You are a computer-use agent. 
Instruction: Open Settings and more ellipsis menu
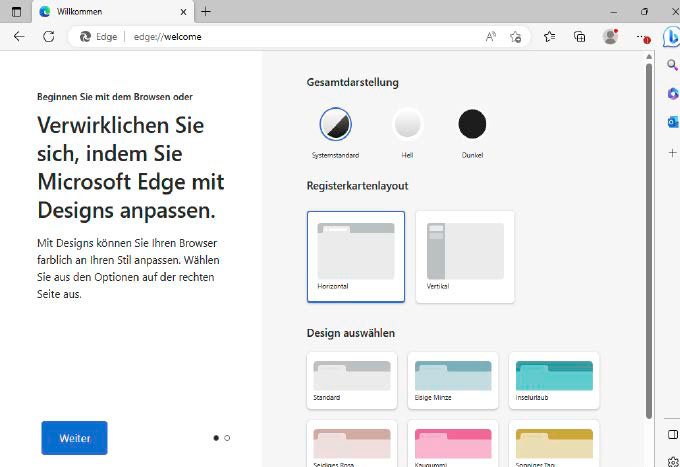coord(643,37)
